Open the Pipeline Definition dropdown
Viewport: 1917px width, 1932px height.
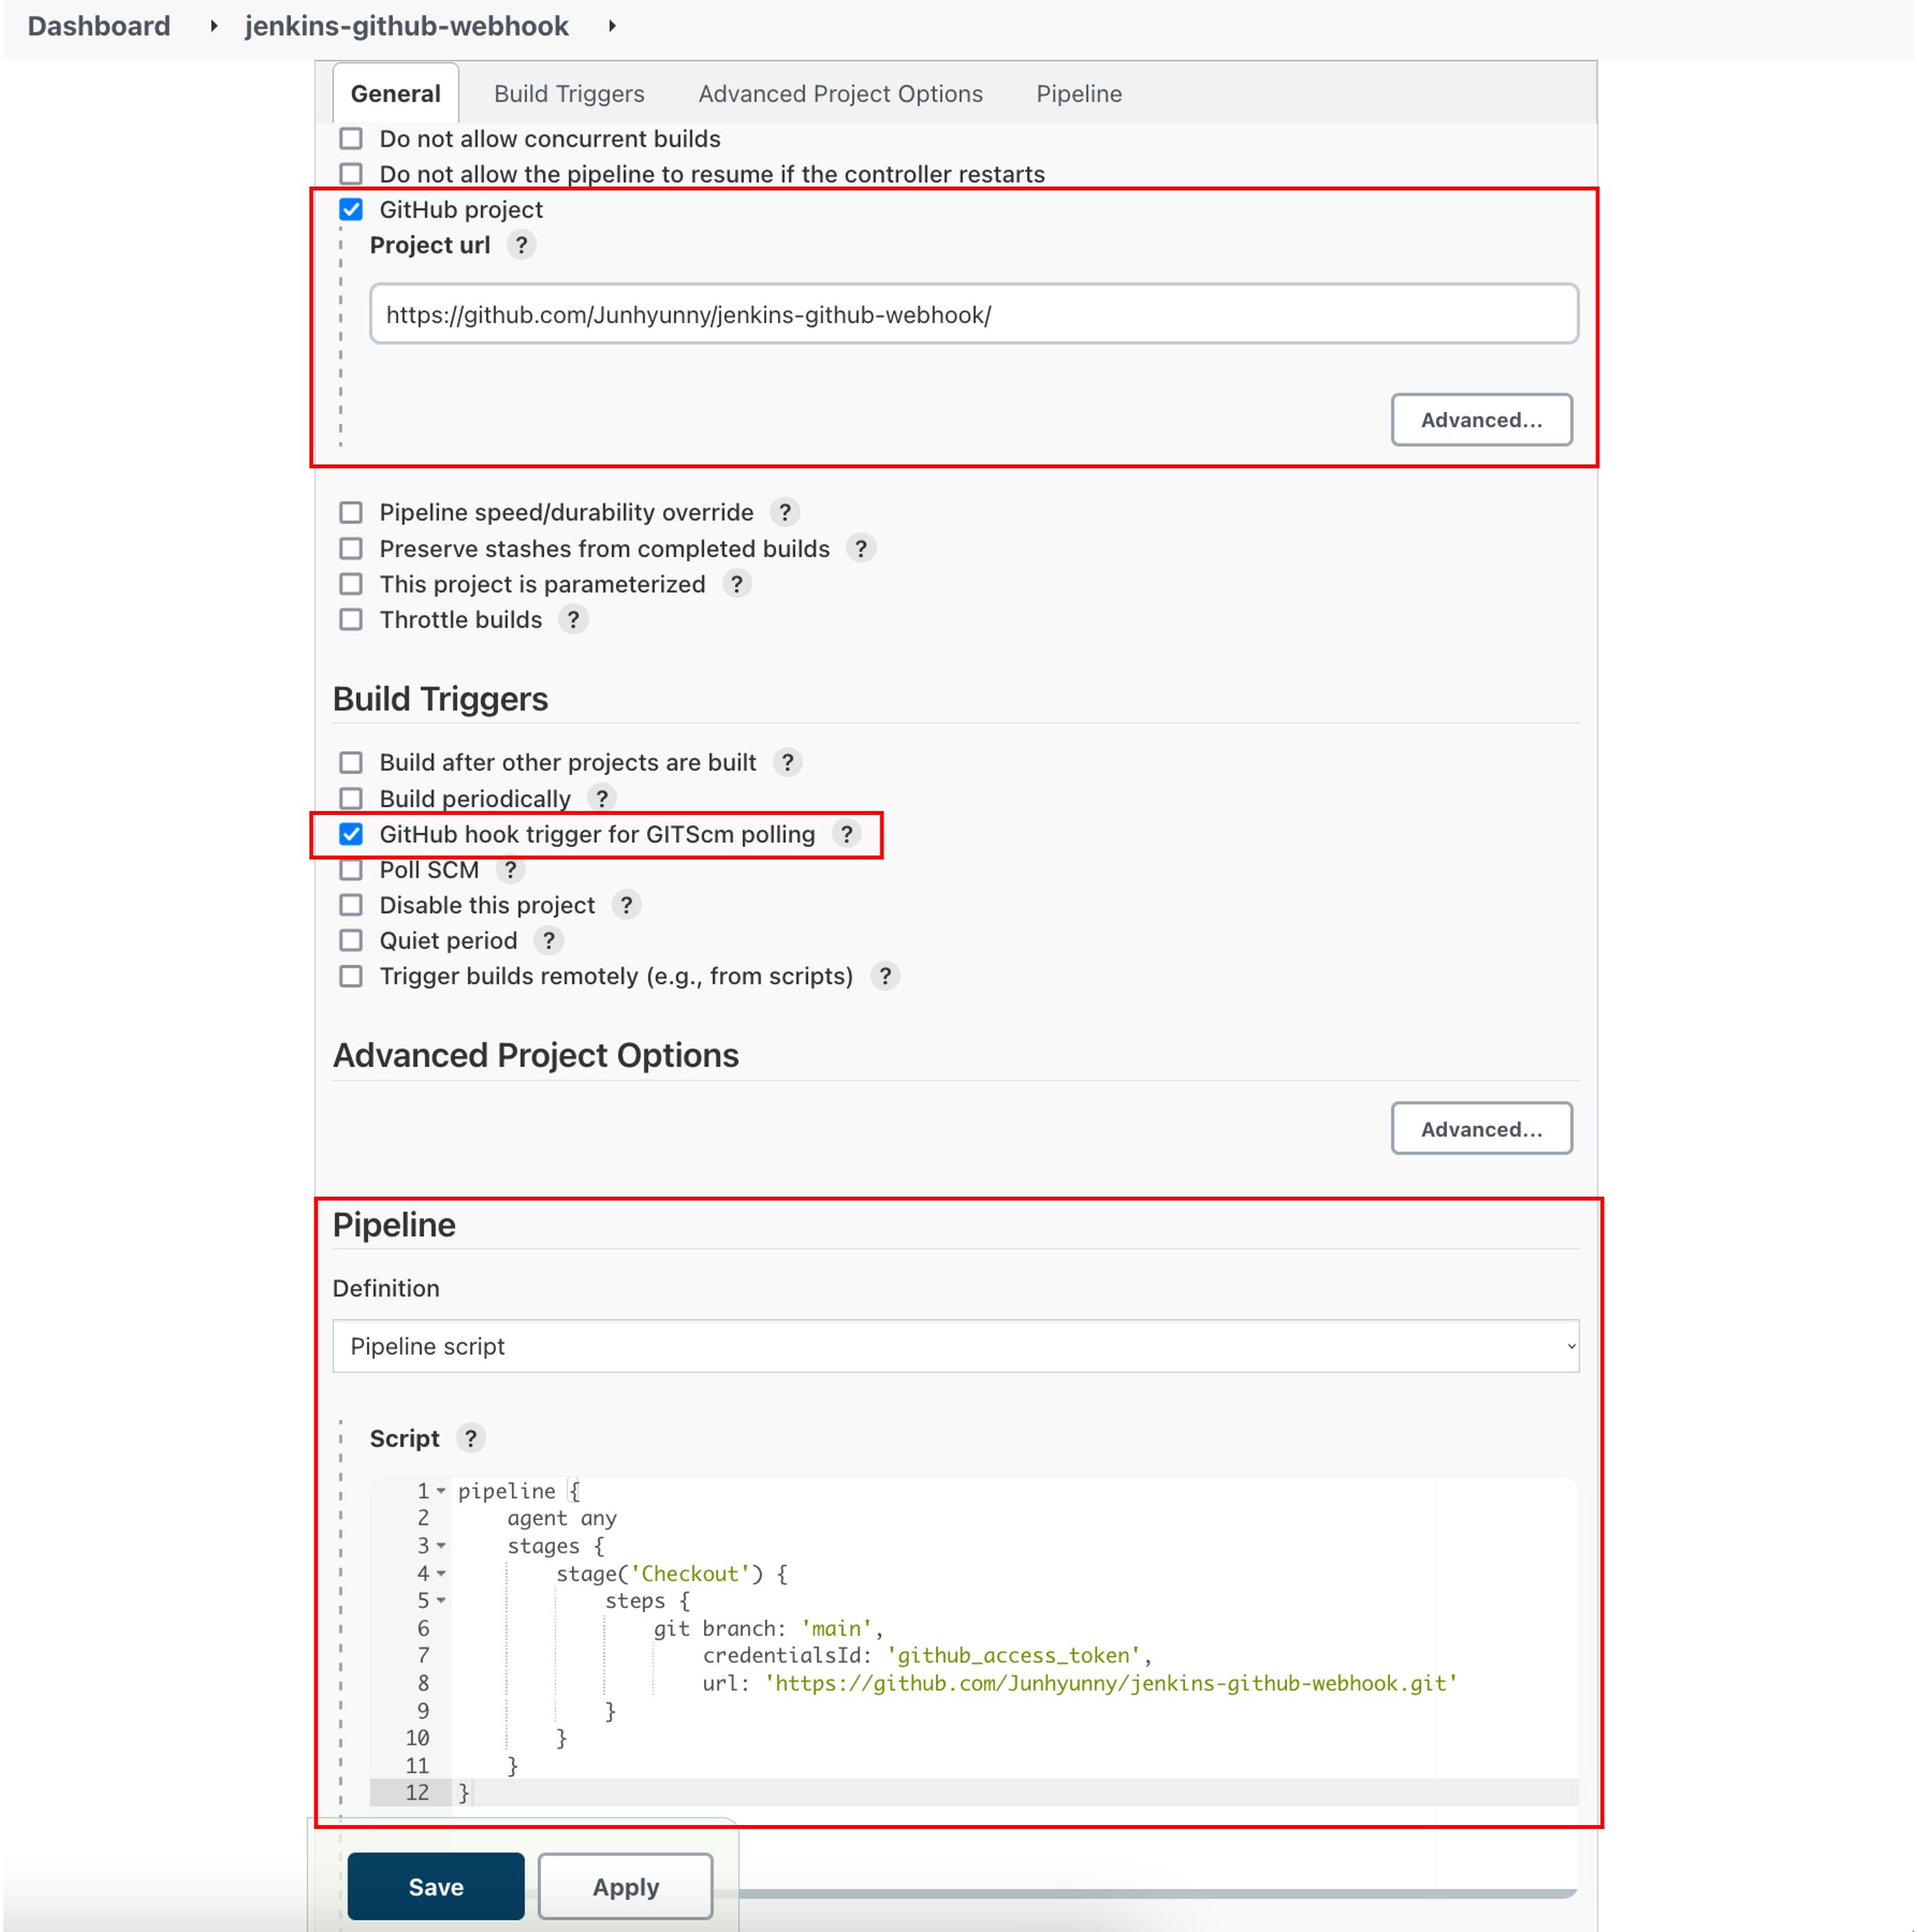coord(955,1346)
